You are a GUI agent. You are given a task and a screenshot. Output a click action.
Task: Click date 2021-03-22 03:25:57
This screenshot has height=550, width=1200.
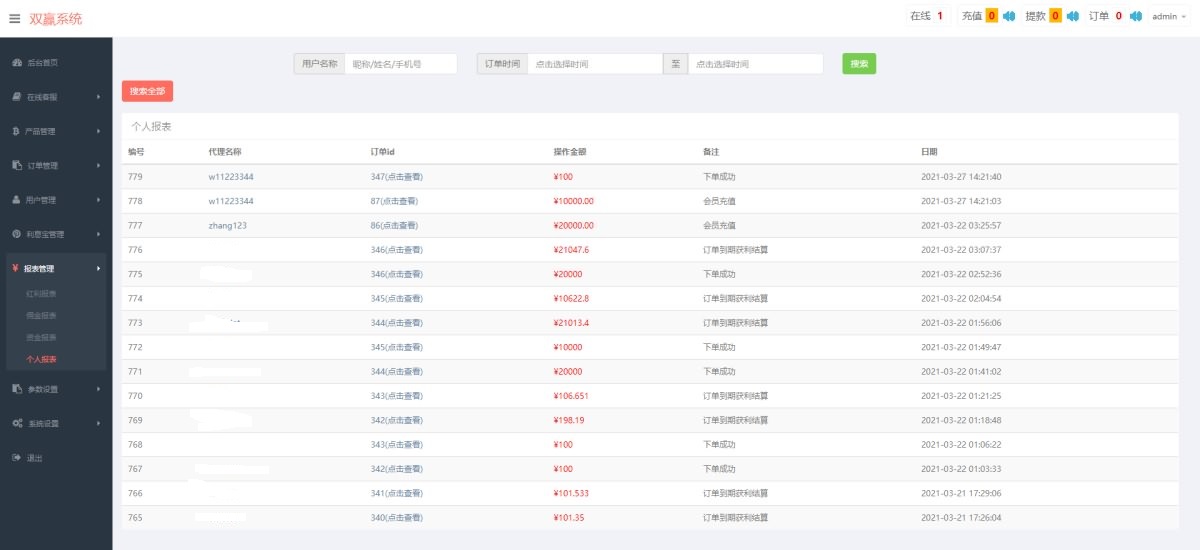961,225
